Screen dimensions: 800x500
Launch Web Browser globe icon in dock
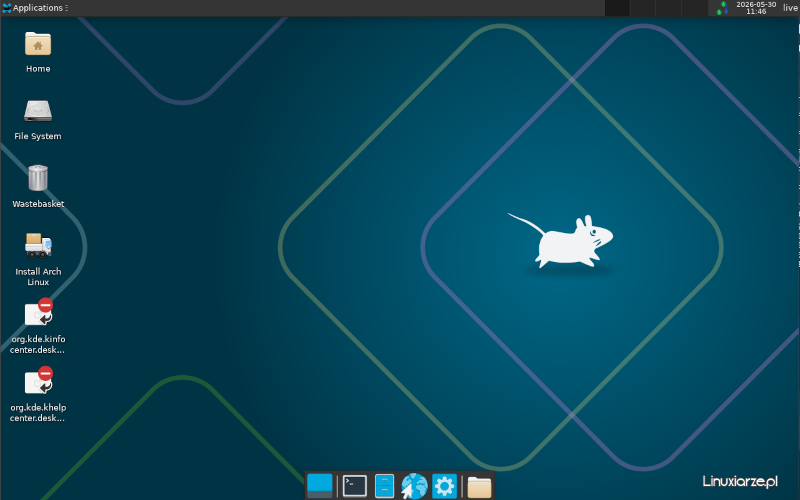point(414,486)
